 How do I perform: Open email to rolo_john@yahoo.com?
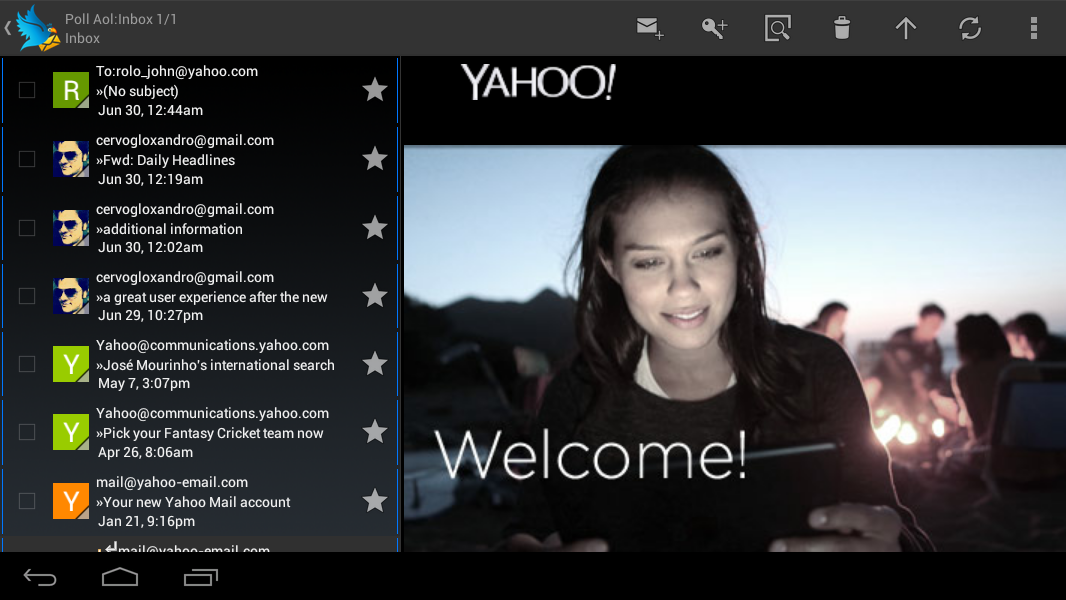[x=200, y=90]
